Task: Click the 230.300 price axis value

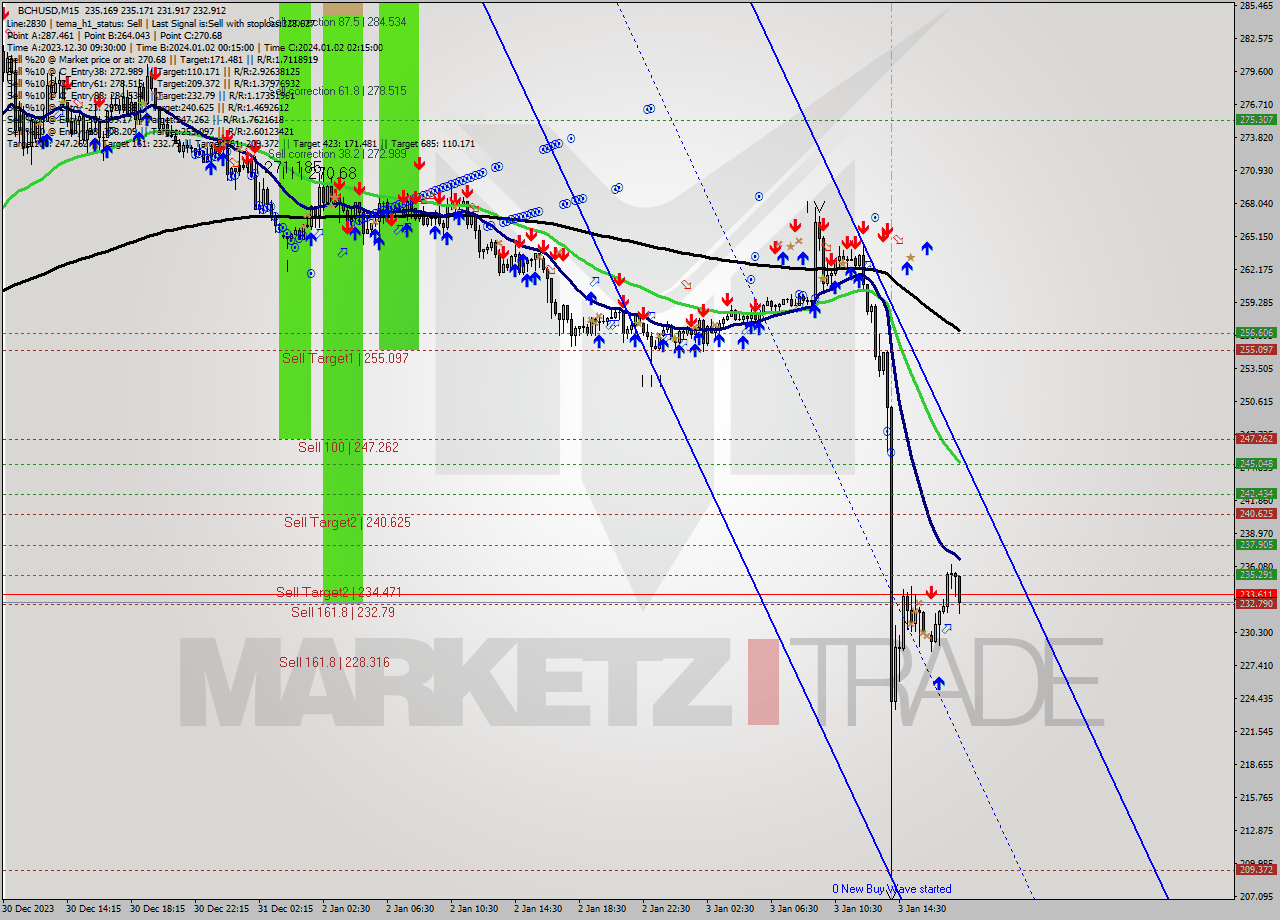Action: click(1256, 633)
